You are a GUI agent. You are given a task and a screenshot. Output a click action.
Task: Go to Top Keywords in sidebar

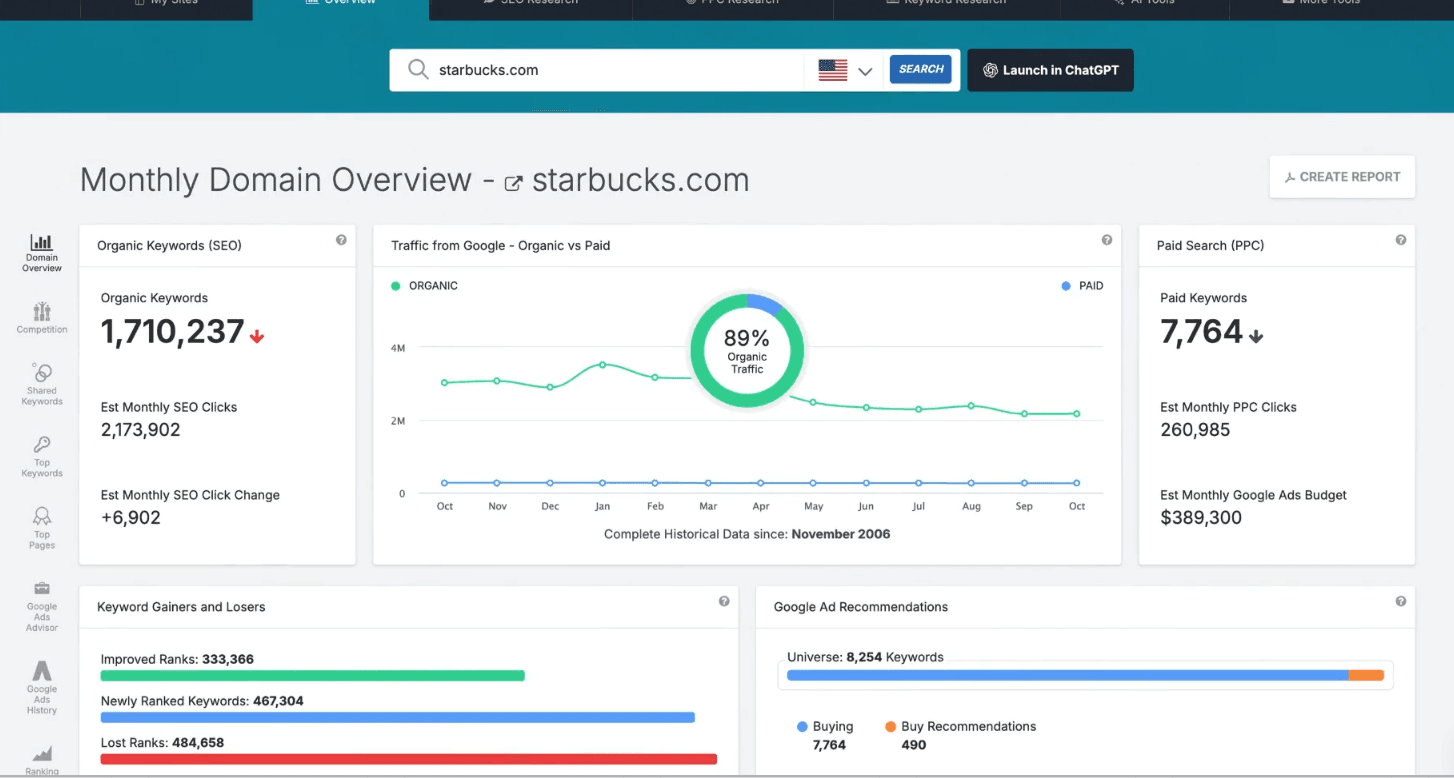click(42, 456)
